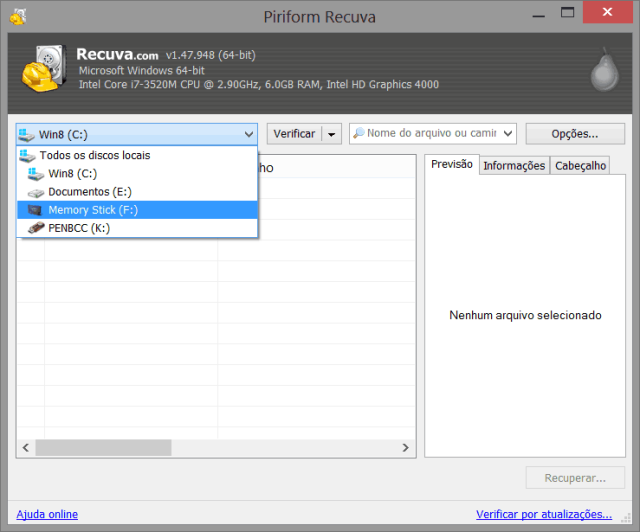The height and width of the screenshot is (532, 640).
Task: Click the horizontal scrollbar right arrow
Action: point(406,449)
